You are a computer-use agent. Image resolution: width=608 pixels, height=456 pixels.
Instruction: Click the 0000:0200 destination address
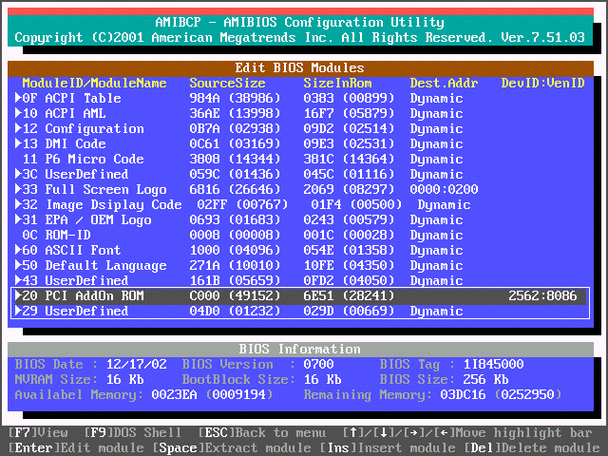(x=444, y=189)
